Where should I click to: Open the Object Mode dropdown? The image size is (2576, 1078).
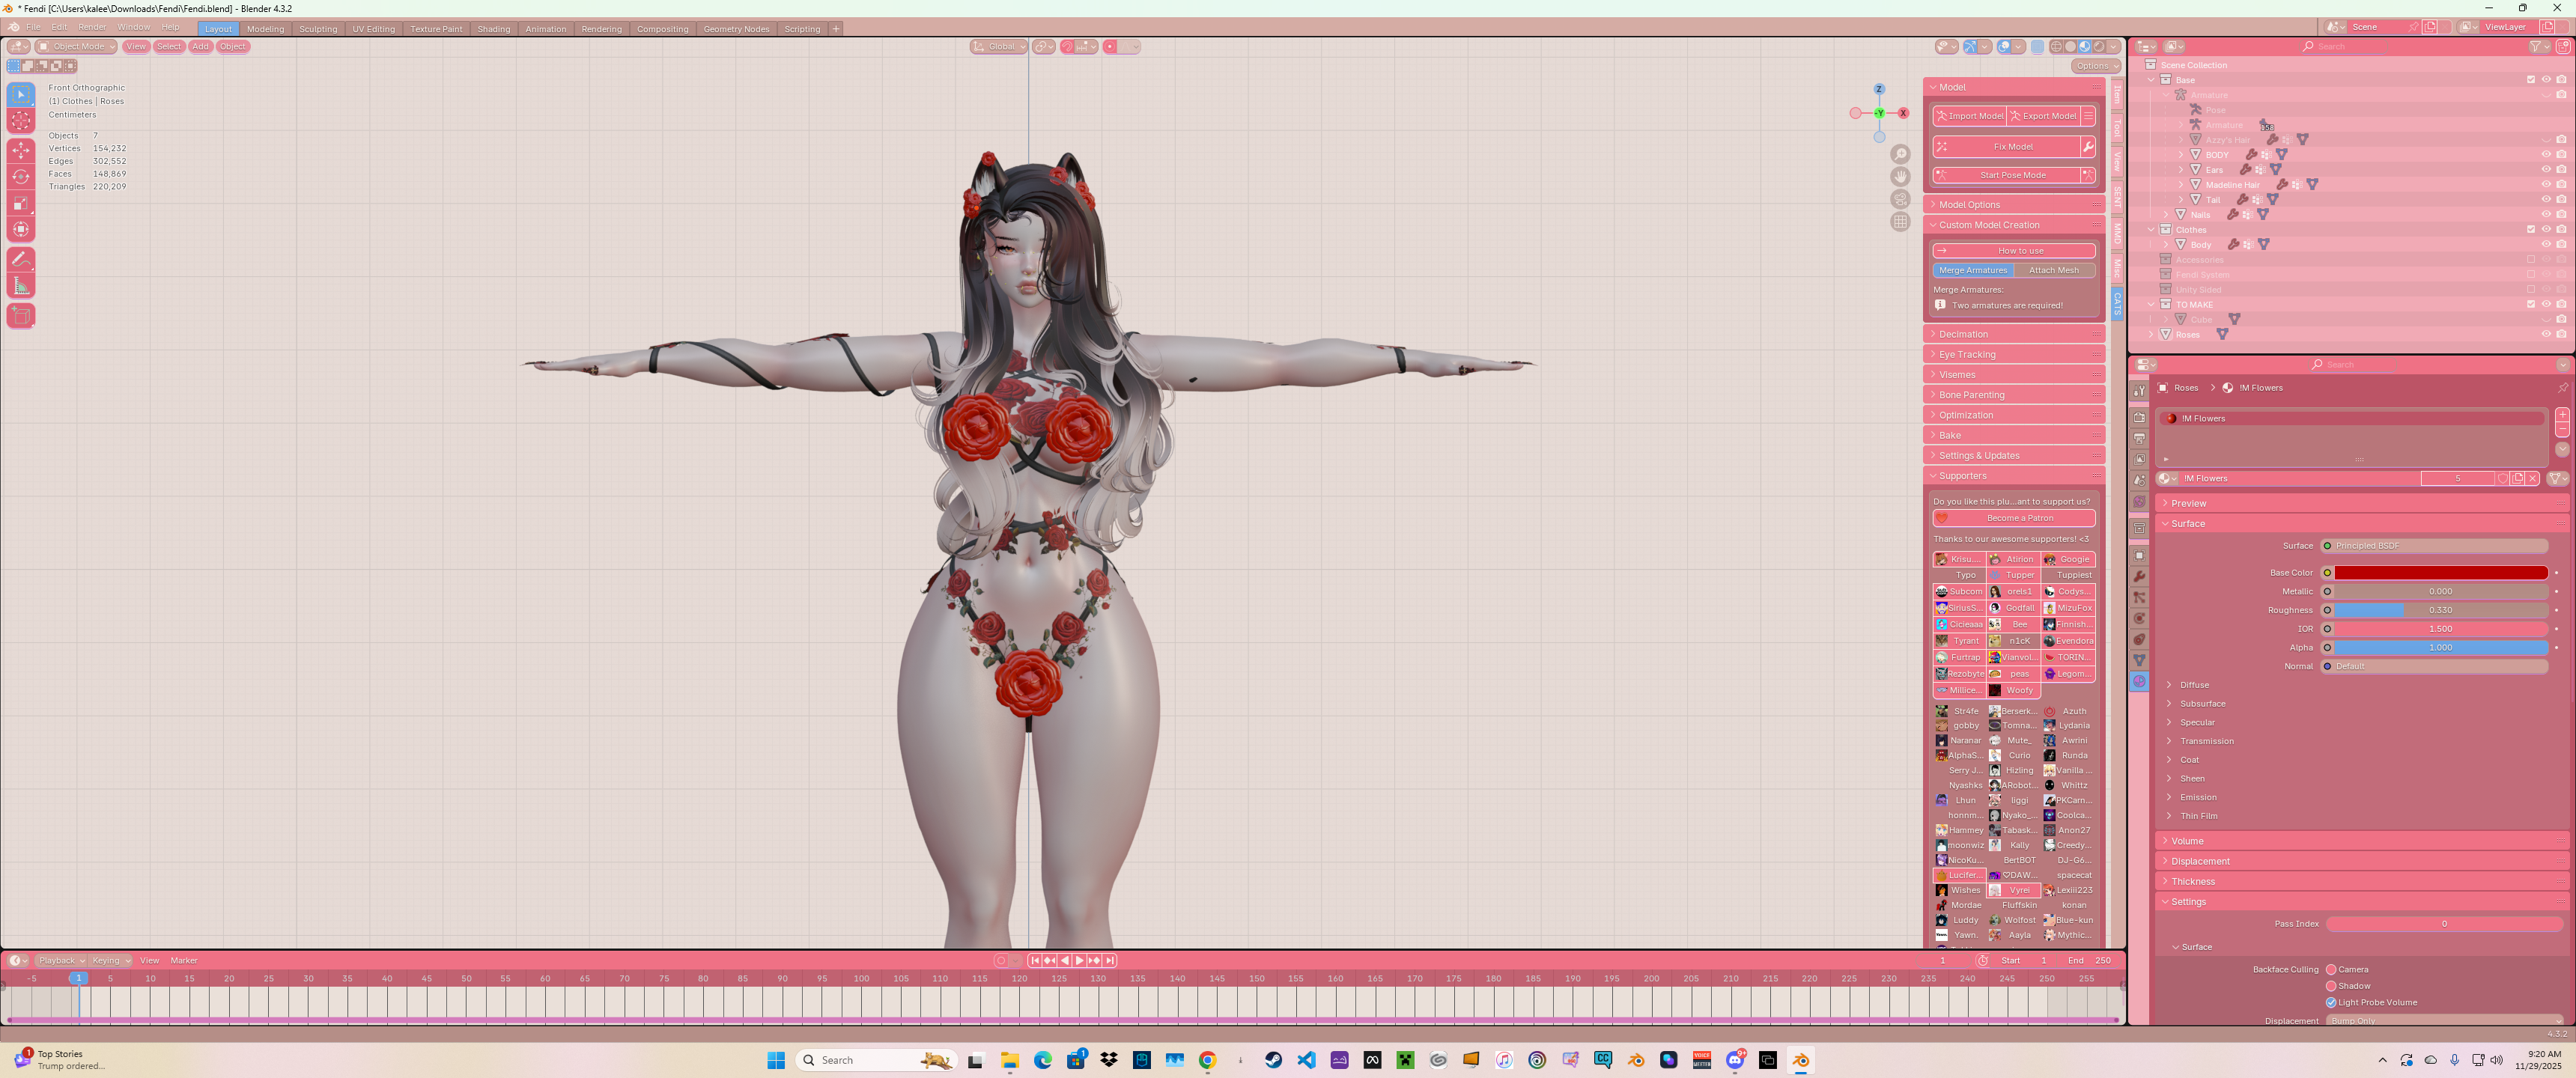[77, 46]
